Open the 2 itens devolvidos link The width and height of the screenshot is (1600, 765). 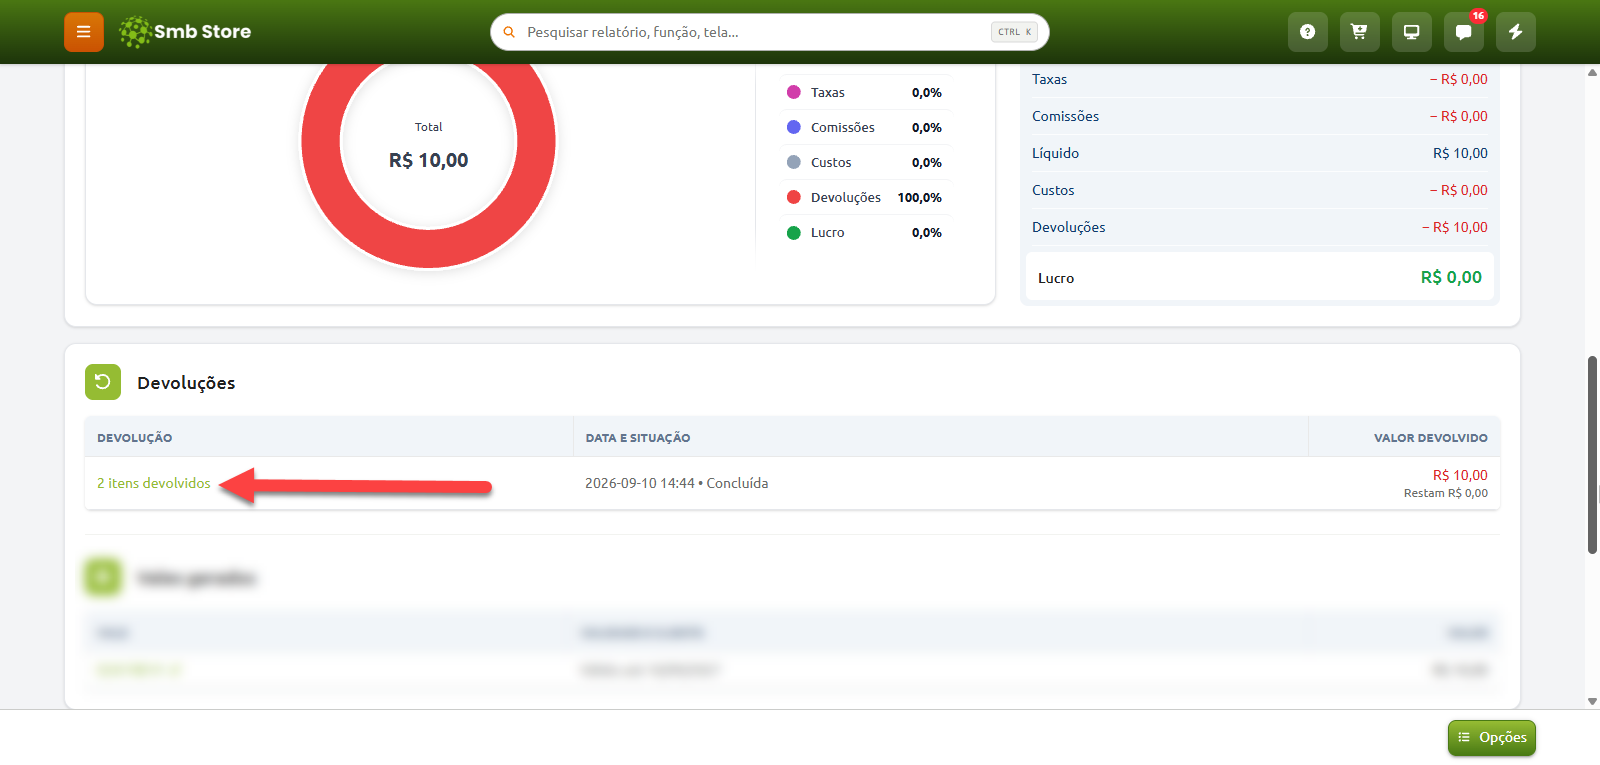[154, 483]
